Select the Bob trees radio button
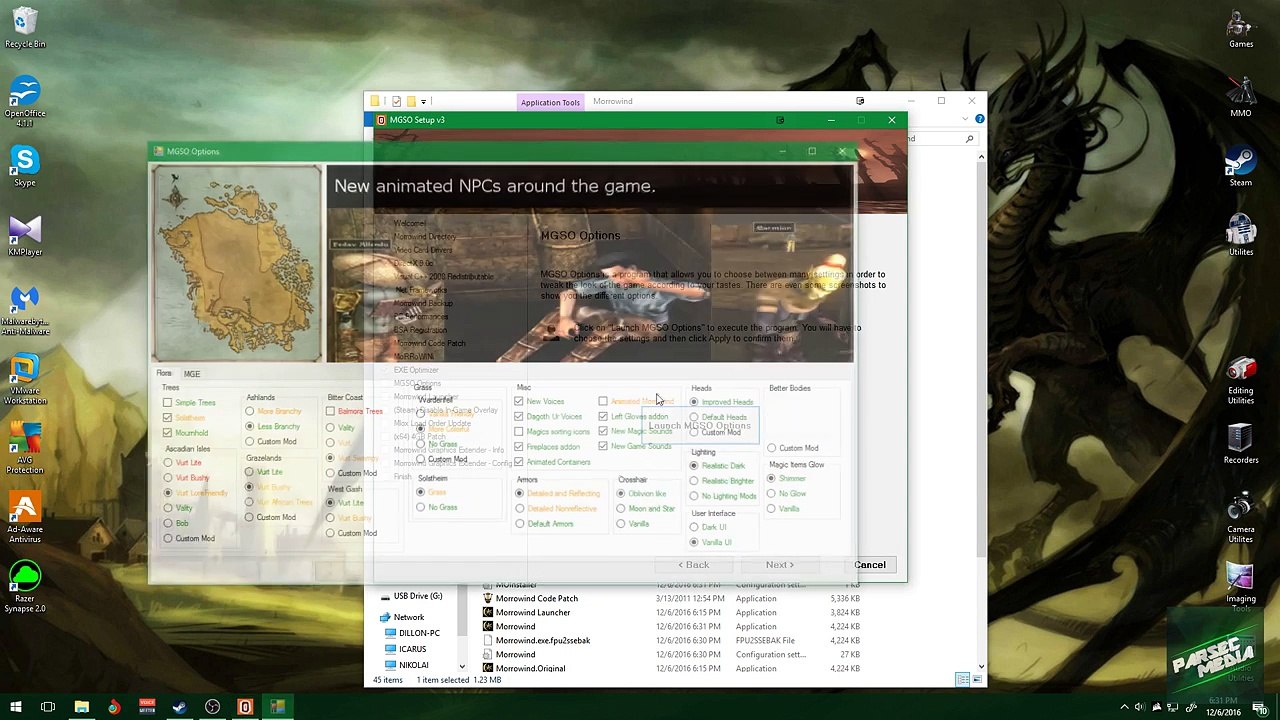The width and height of the screenshot is (1280, 720). tap(168, 523)
